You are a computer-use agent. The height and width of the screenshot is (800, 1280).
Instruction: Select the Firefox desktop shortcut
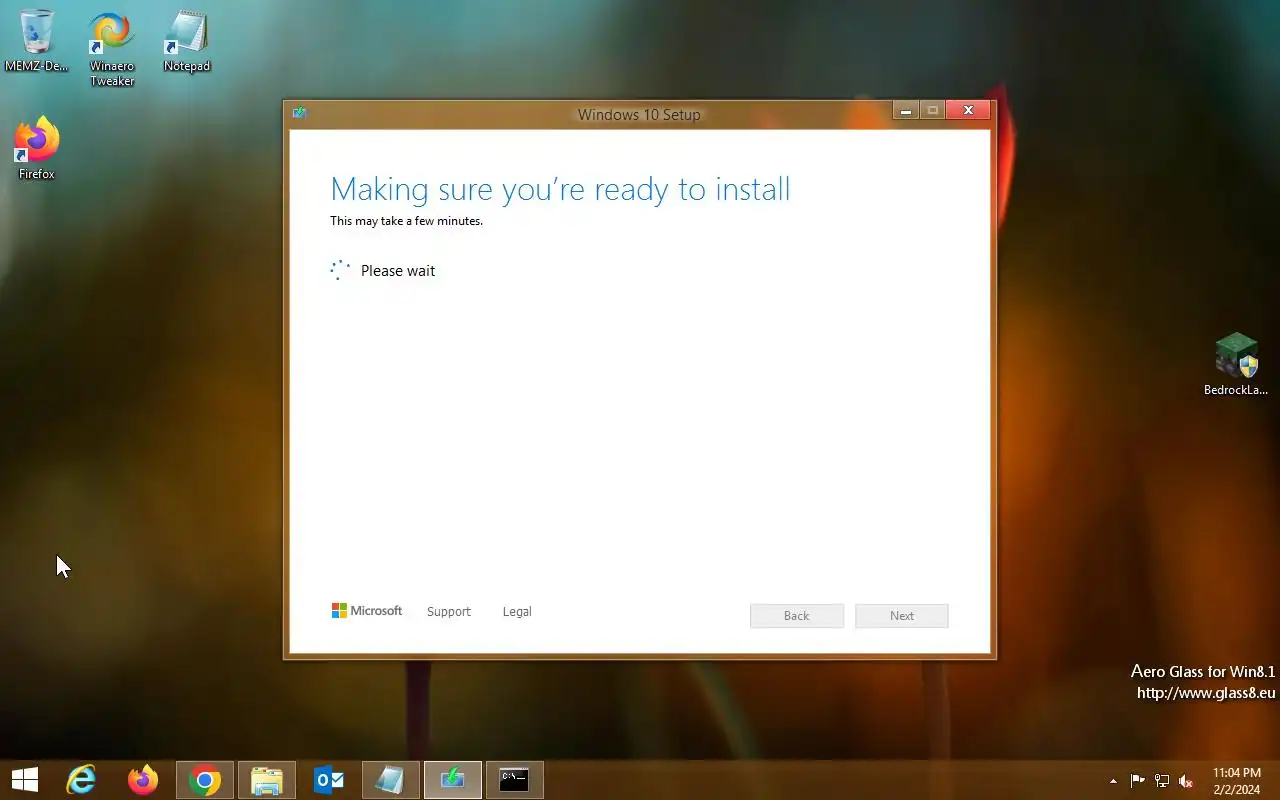pyautogui.click(x=37, y=150)
